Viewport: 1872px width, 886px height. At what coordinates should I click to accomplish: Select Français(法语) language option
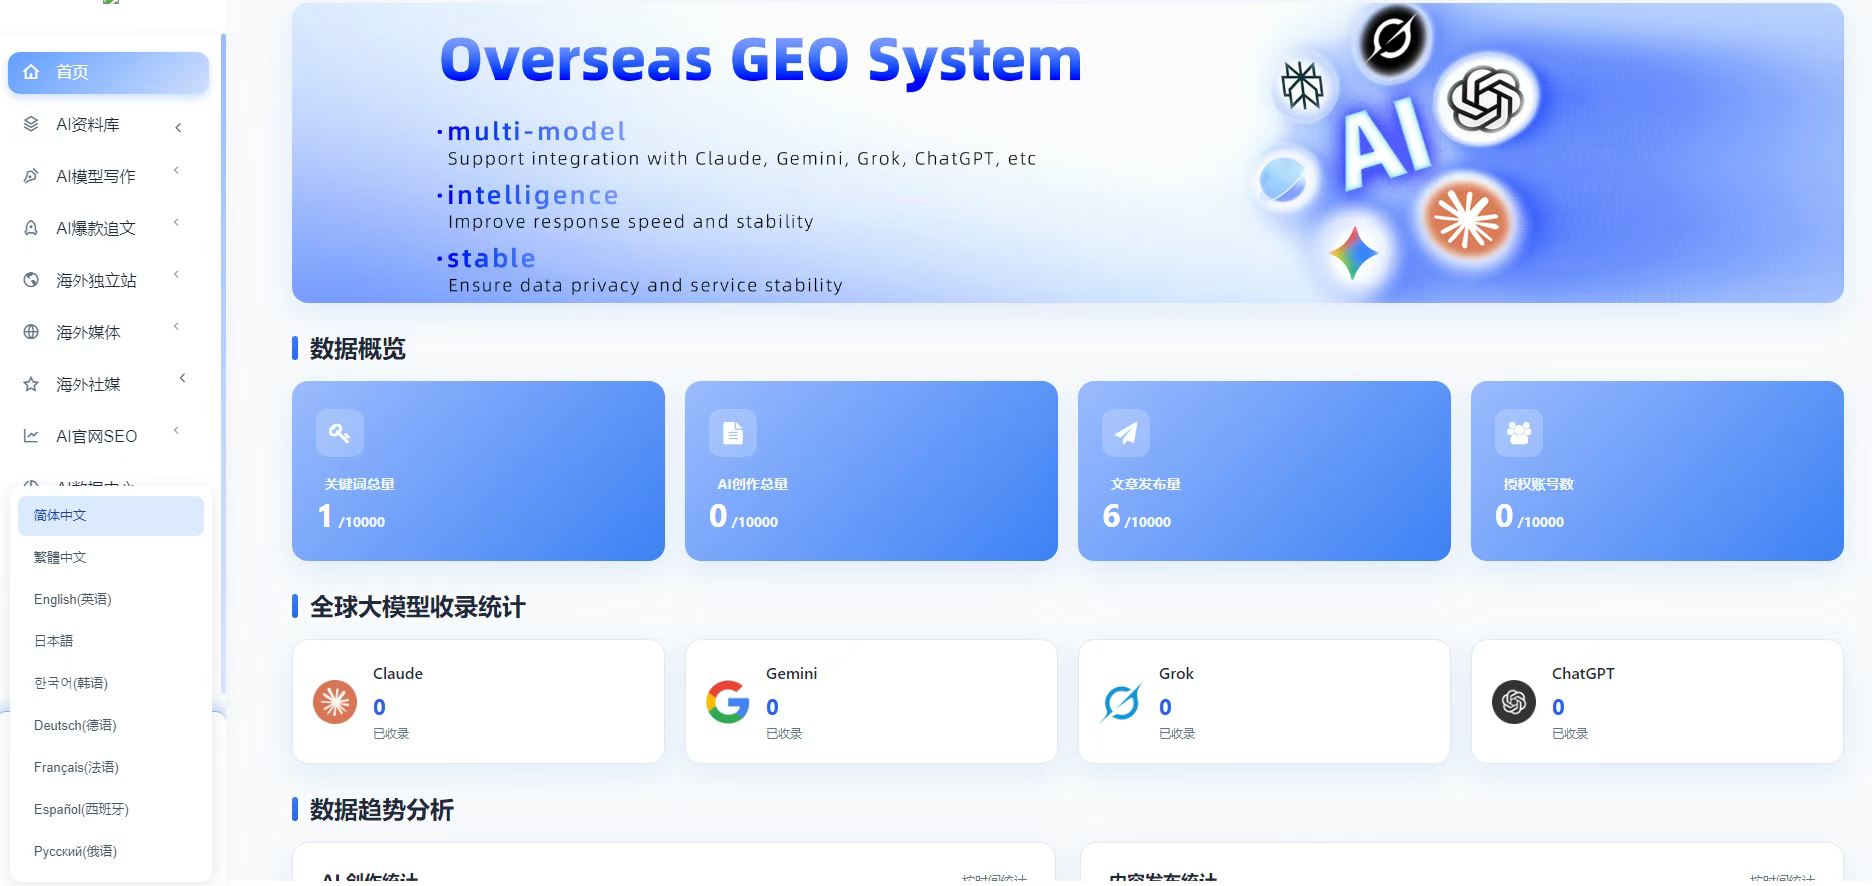coord(111,767)
